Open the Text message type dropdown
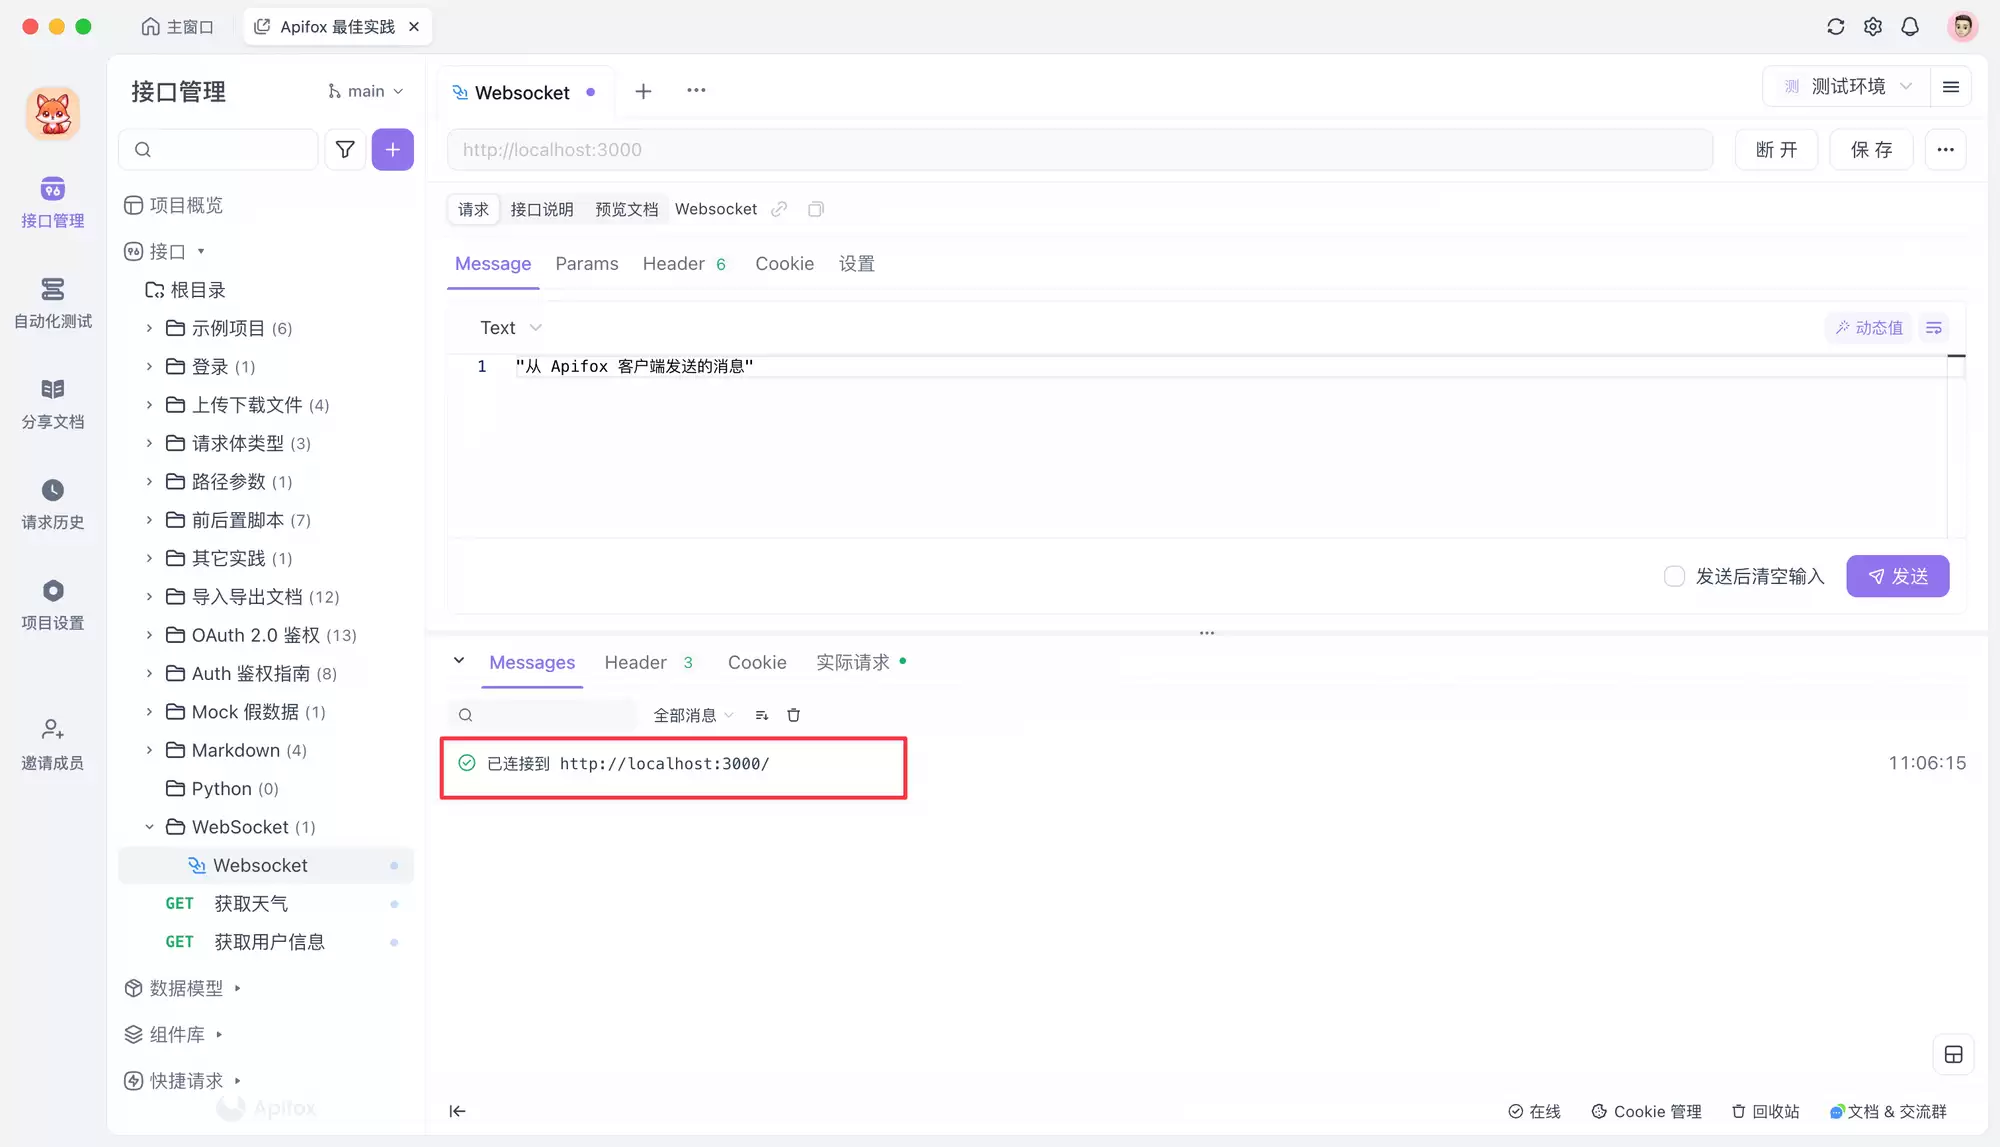The width and height of the screenshot is (2000, 1147). coord(511,328)
